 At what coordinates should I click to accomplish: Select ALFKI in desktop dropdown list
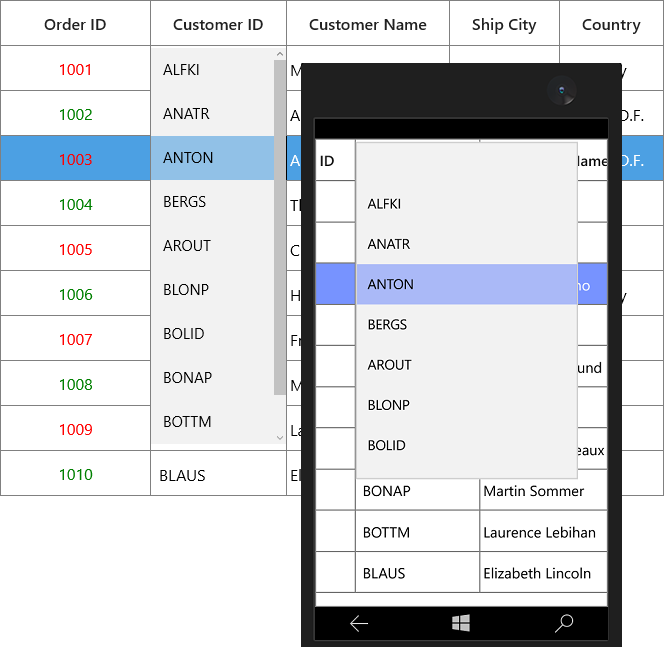213,70
